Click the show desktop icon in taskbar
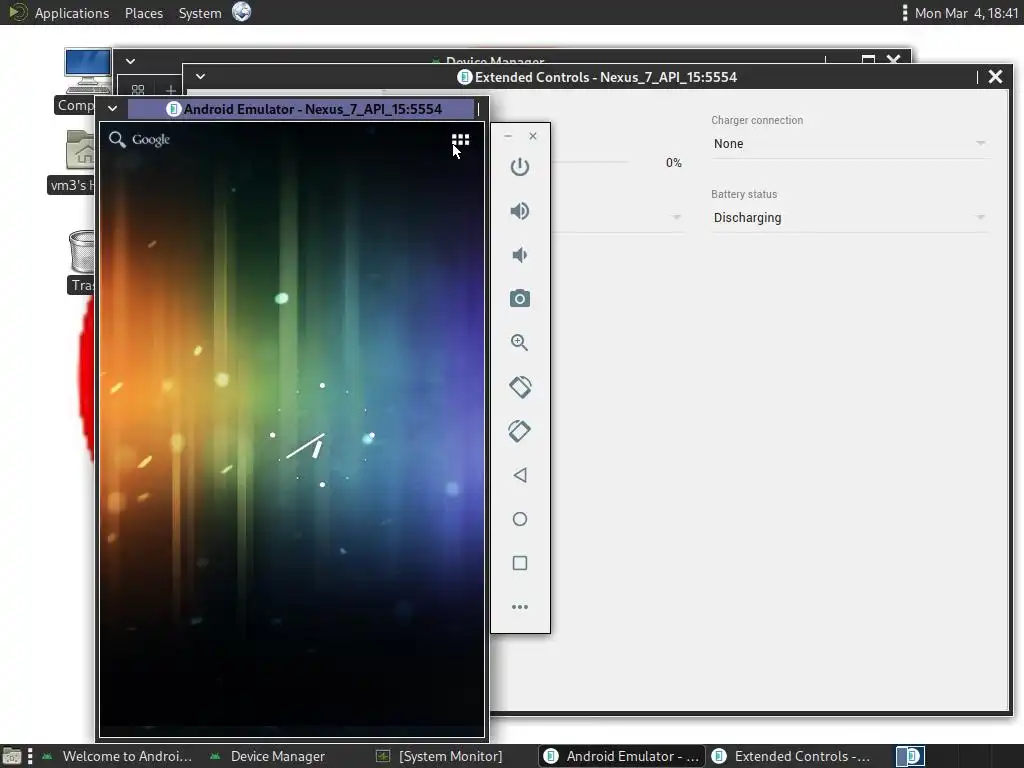 (11, 756)
